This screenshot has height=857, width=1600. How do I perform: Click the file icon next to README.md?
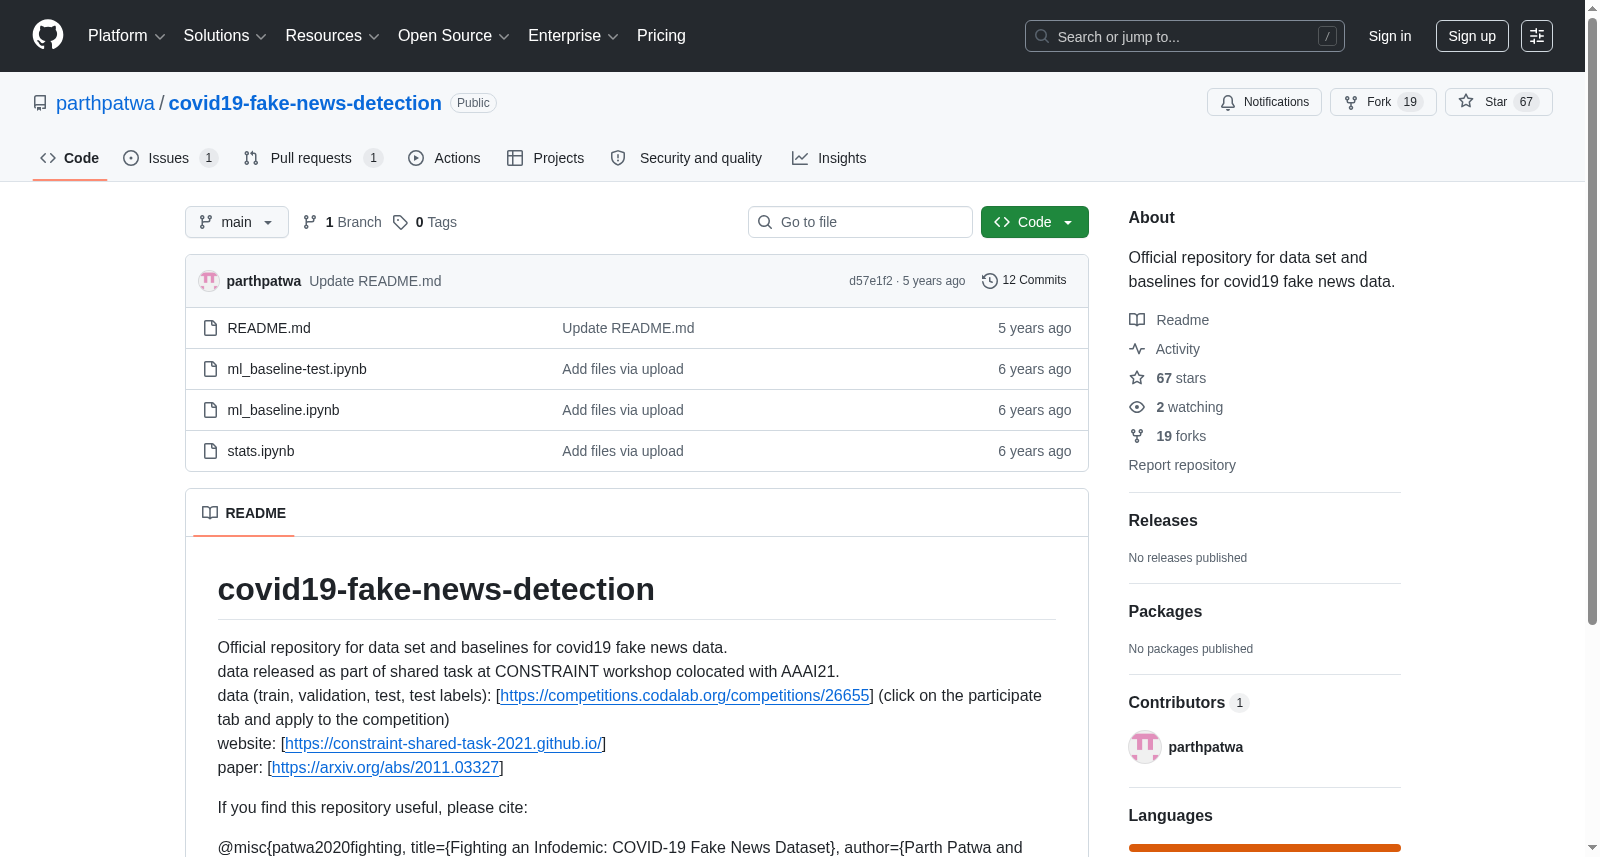(x=210, y=328)
